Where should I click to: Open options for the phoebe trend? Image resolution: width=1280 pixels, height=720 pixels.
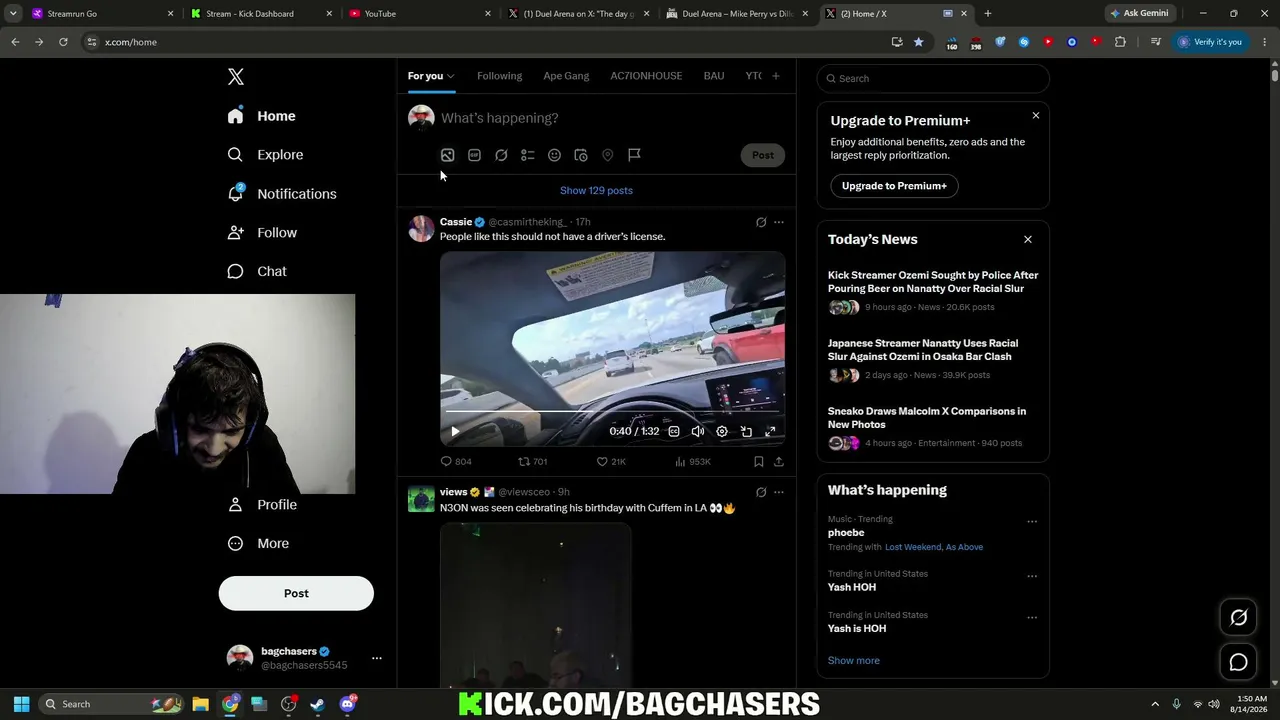[1032, 521]
